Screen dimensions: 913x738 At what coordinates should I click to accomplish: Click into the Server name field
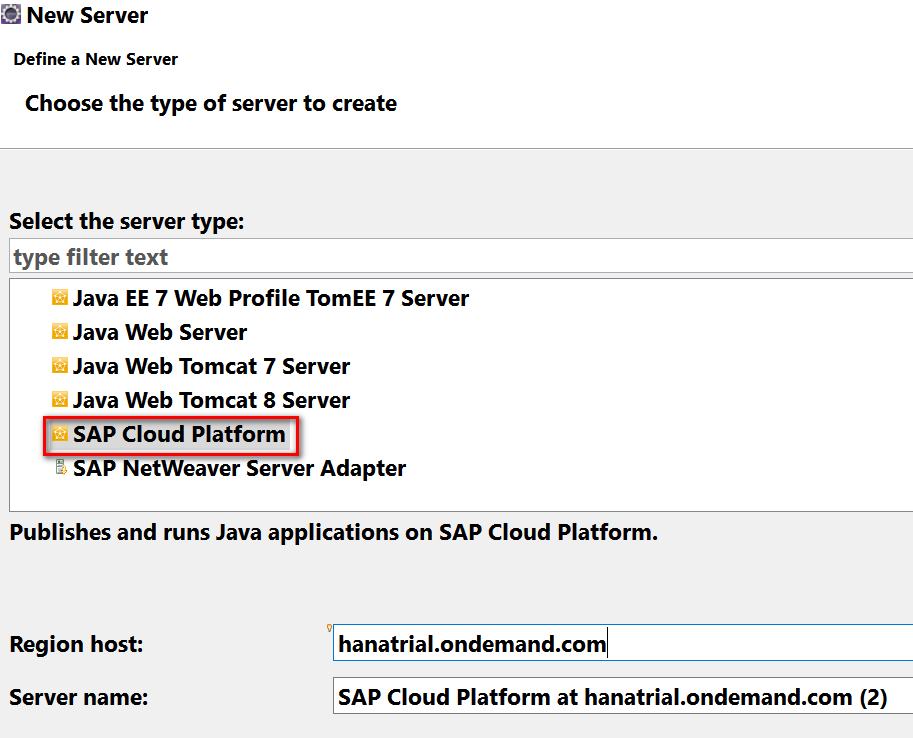pos(623,695)
